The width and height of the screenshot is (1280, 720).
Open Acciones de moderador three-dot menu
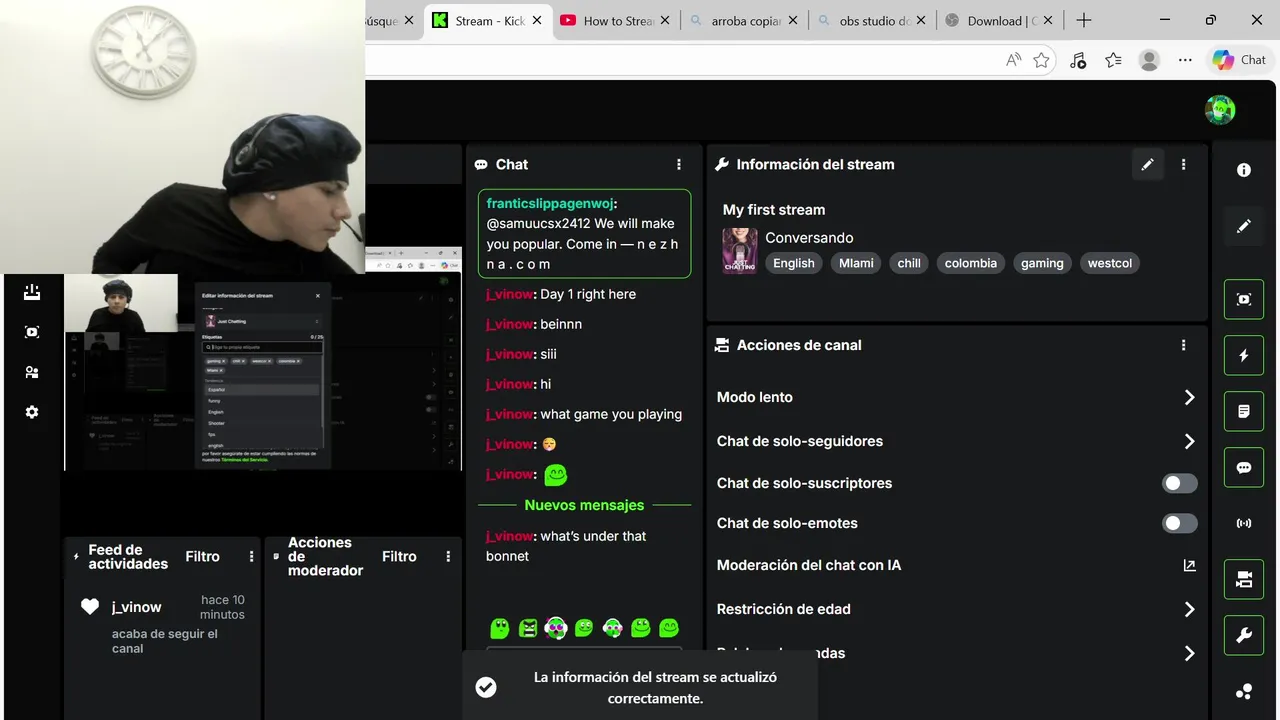point(448,556)
